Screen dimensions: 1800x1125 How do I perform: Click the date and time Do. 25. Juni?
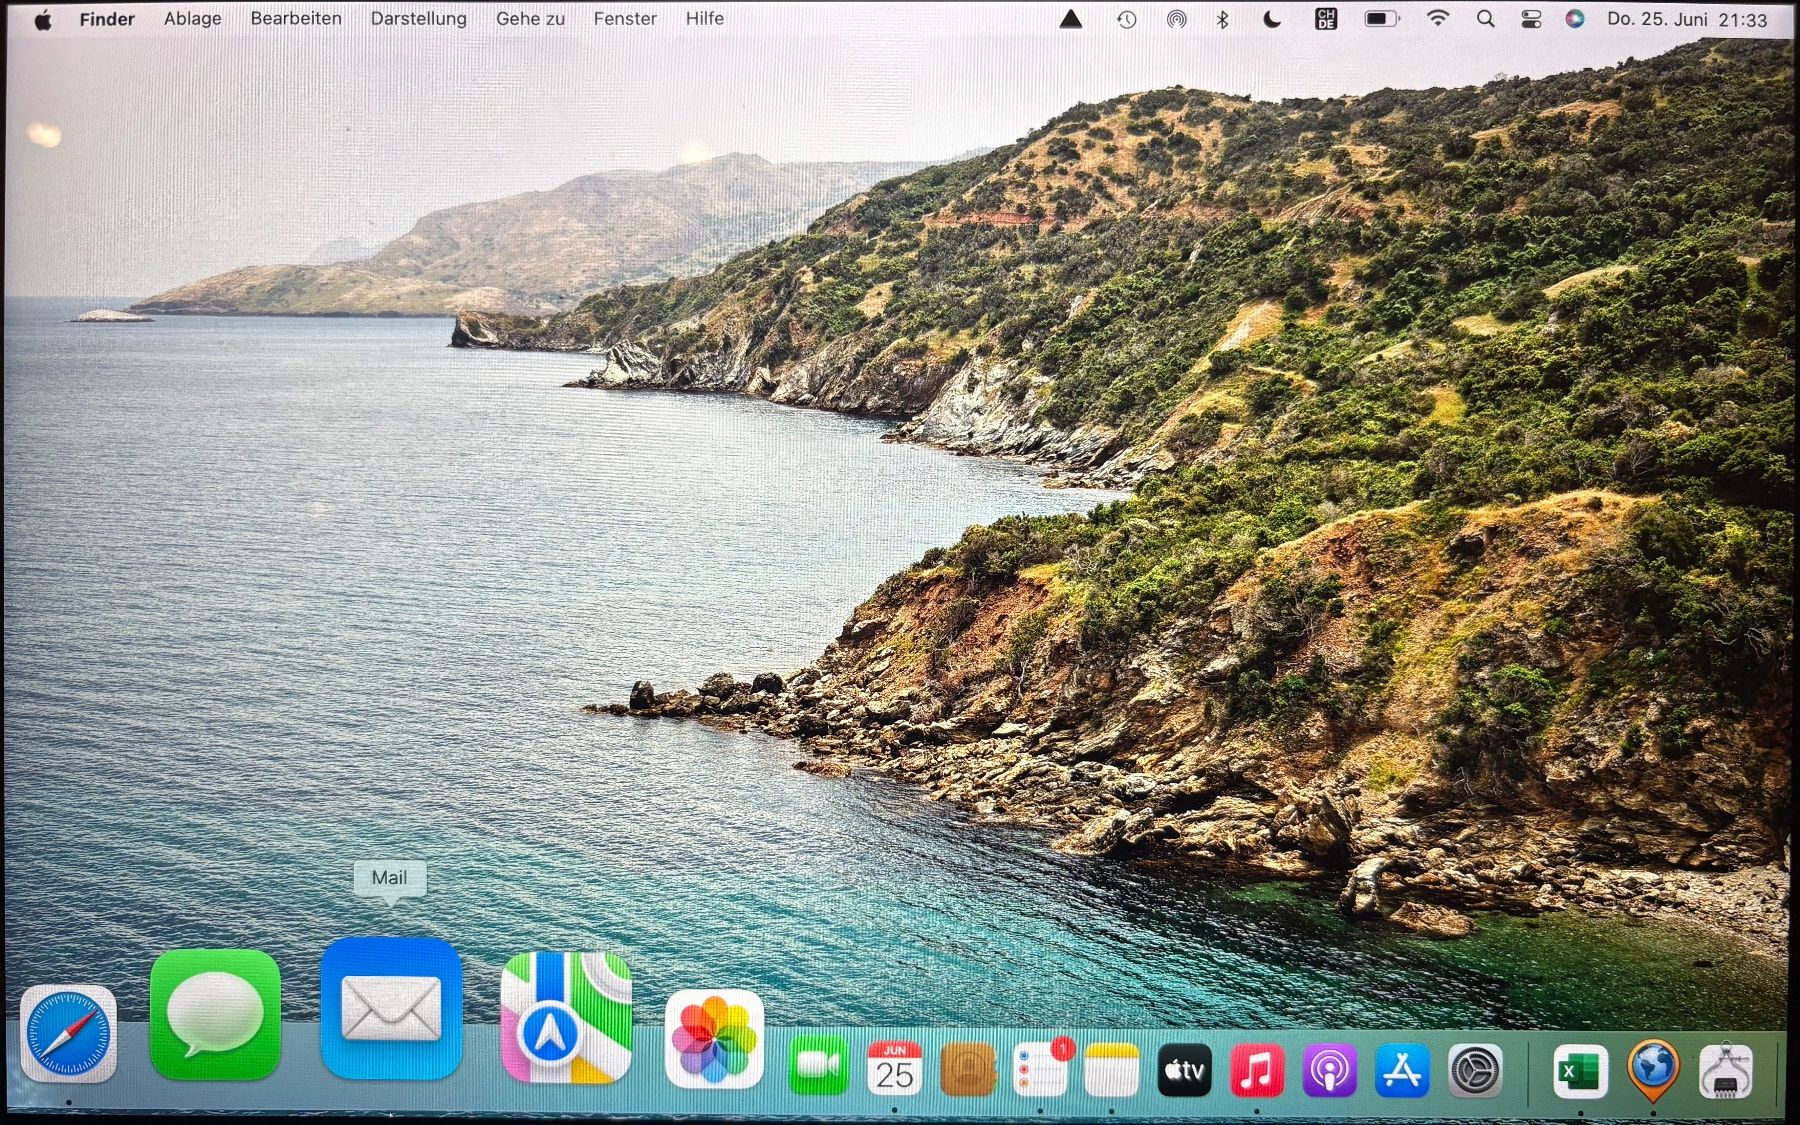click(x=1687, y=19)
